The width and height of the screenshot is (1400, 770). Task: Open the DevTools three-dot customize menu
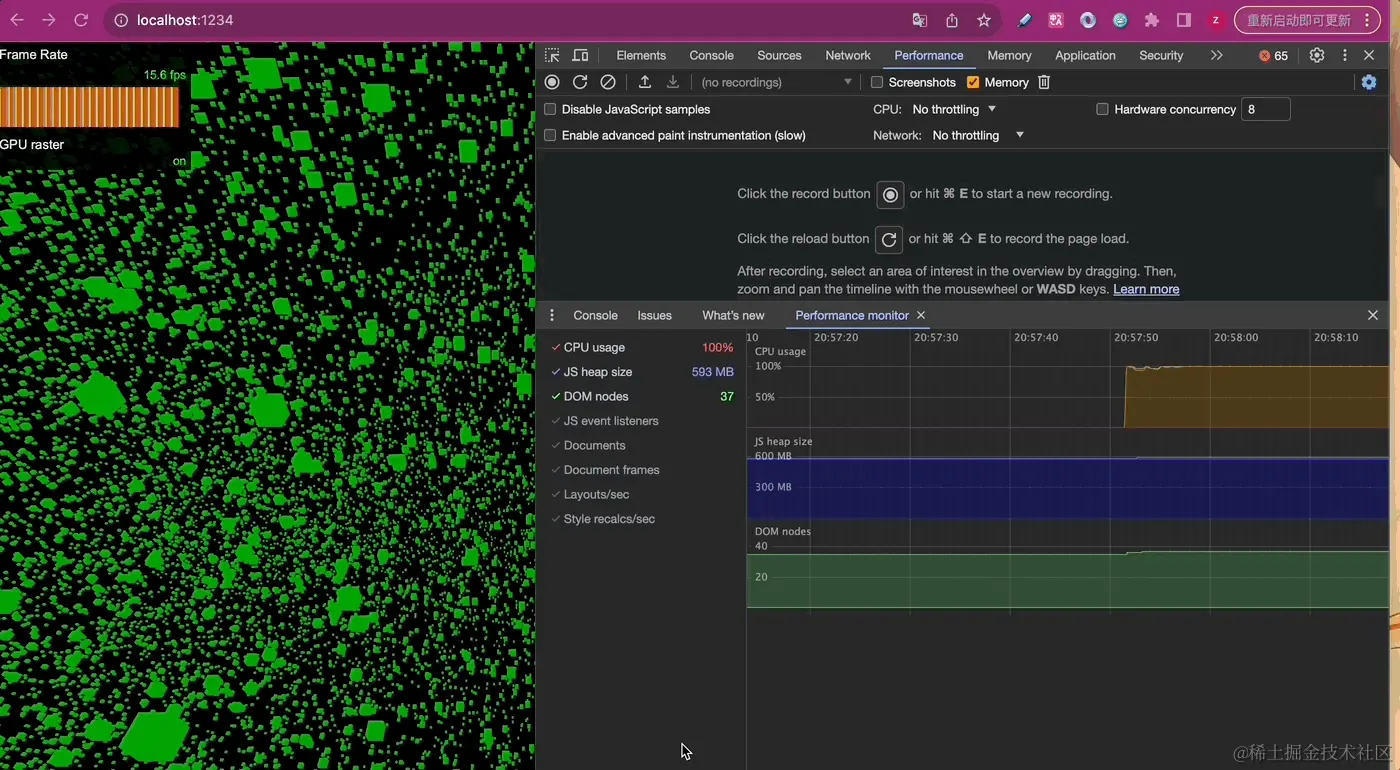1344,56
